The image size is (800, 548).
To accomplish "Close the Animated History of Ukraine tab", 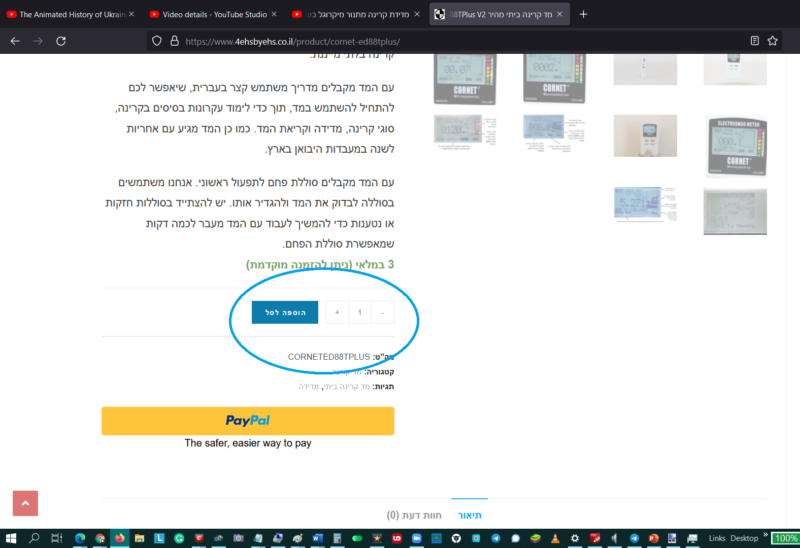I will [x=131, y=14].
